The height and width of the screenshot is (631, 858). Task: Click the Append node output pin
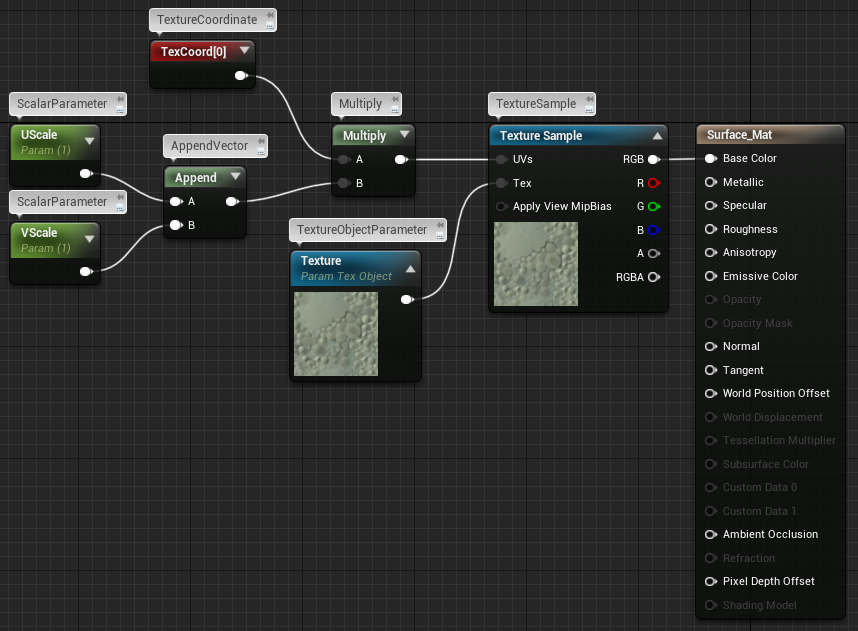coord(232,202)
